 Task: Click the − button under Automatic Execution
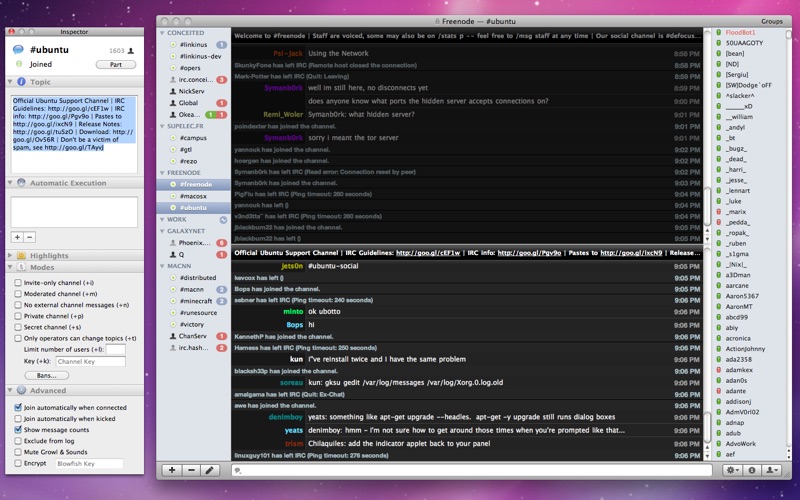pos(30,237)
